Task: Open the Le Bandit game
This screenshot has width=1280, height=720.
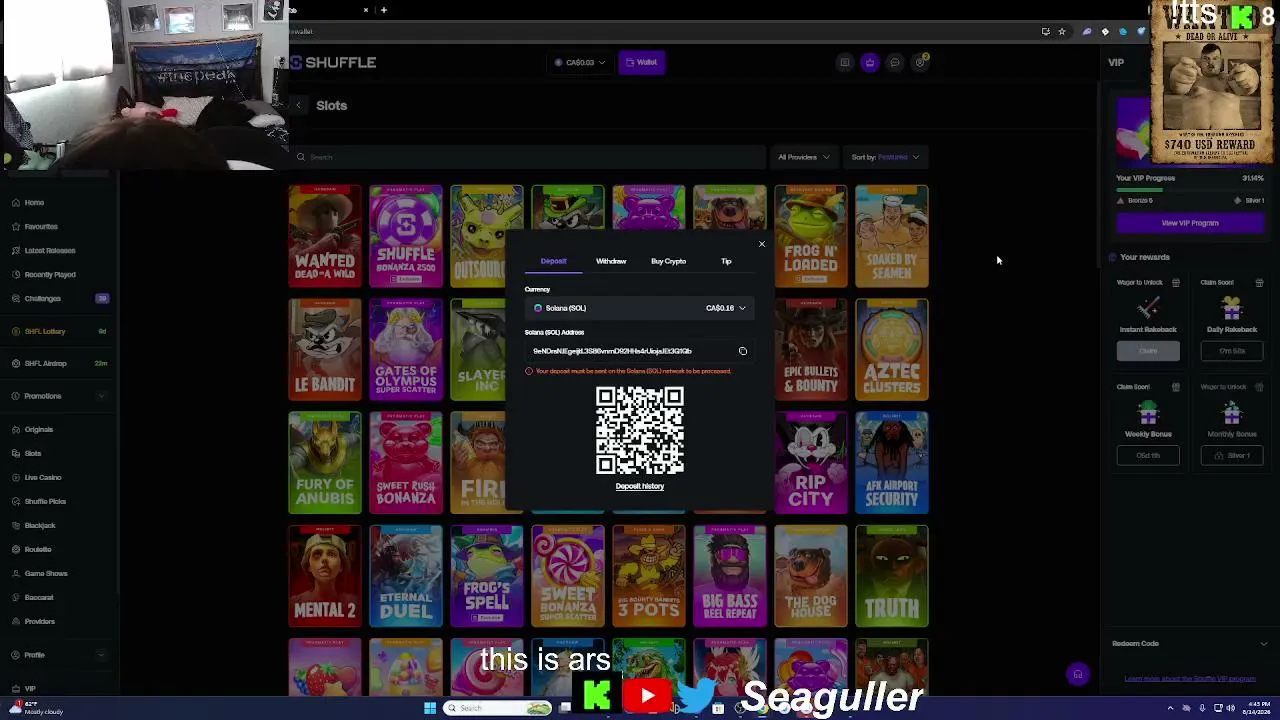Action: coord(325,350)
